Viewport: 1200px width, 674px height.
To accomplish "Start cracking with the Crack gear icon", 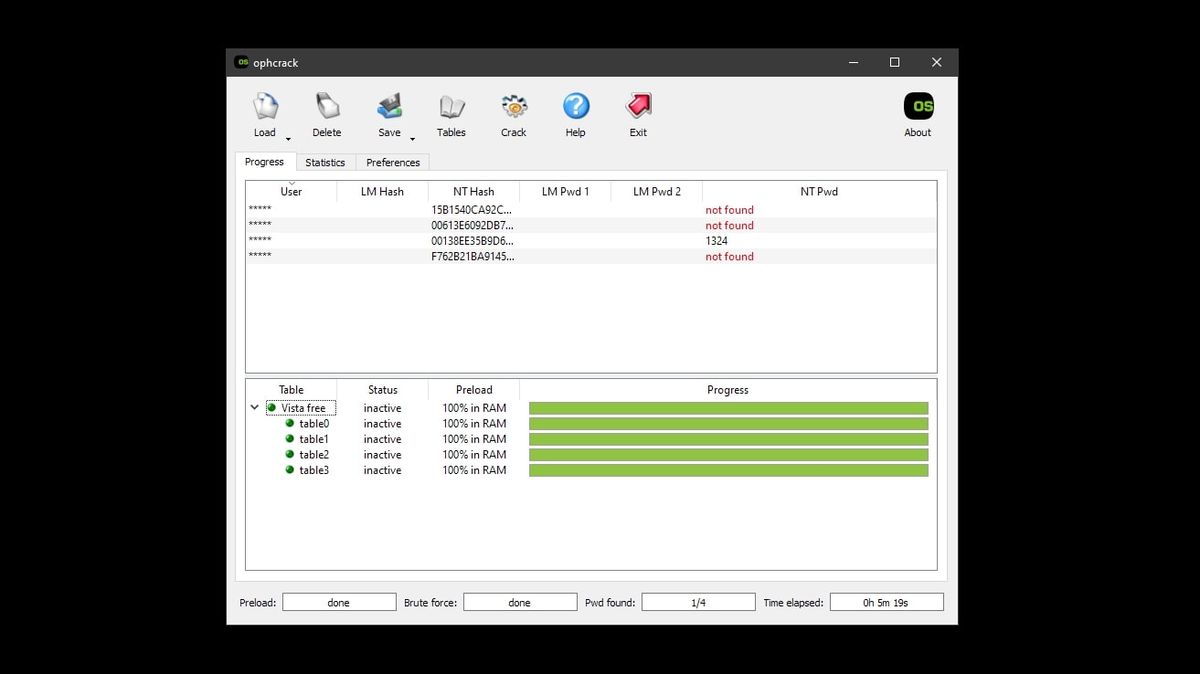I will (513, 106).
